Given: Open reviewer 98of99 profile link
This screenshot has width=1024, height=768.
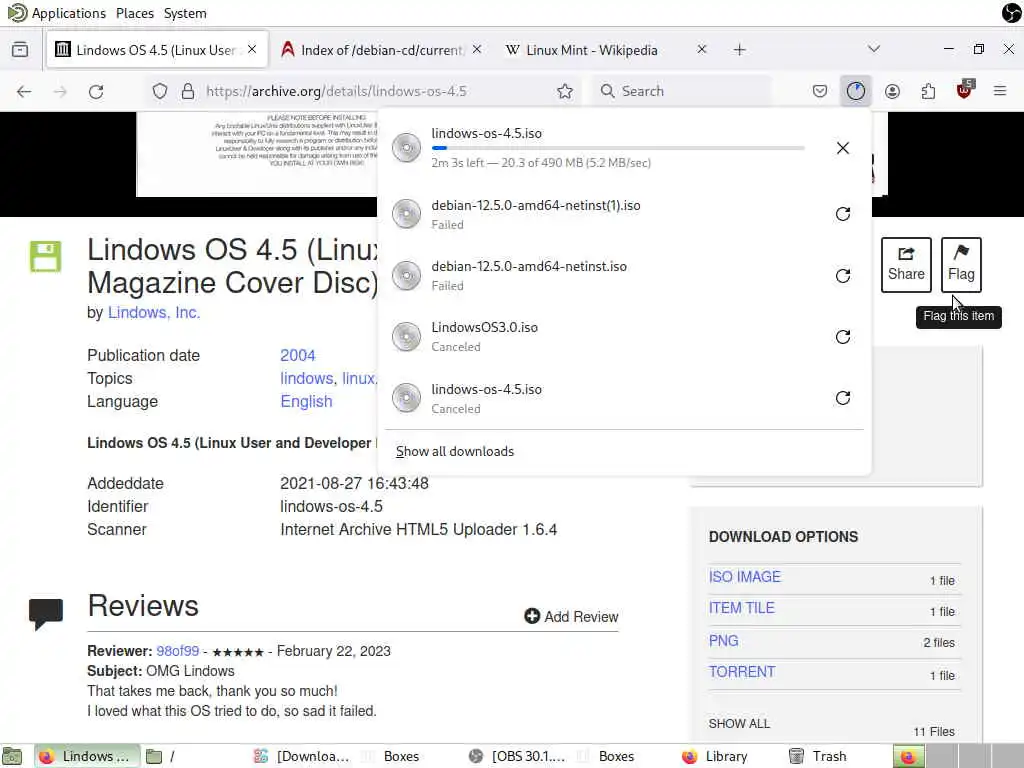Looking at the screenshot, I should (177, 652).
